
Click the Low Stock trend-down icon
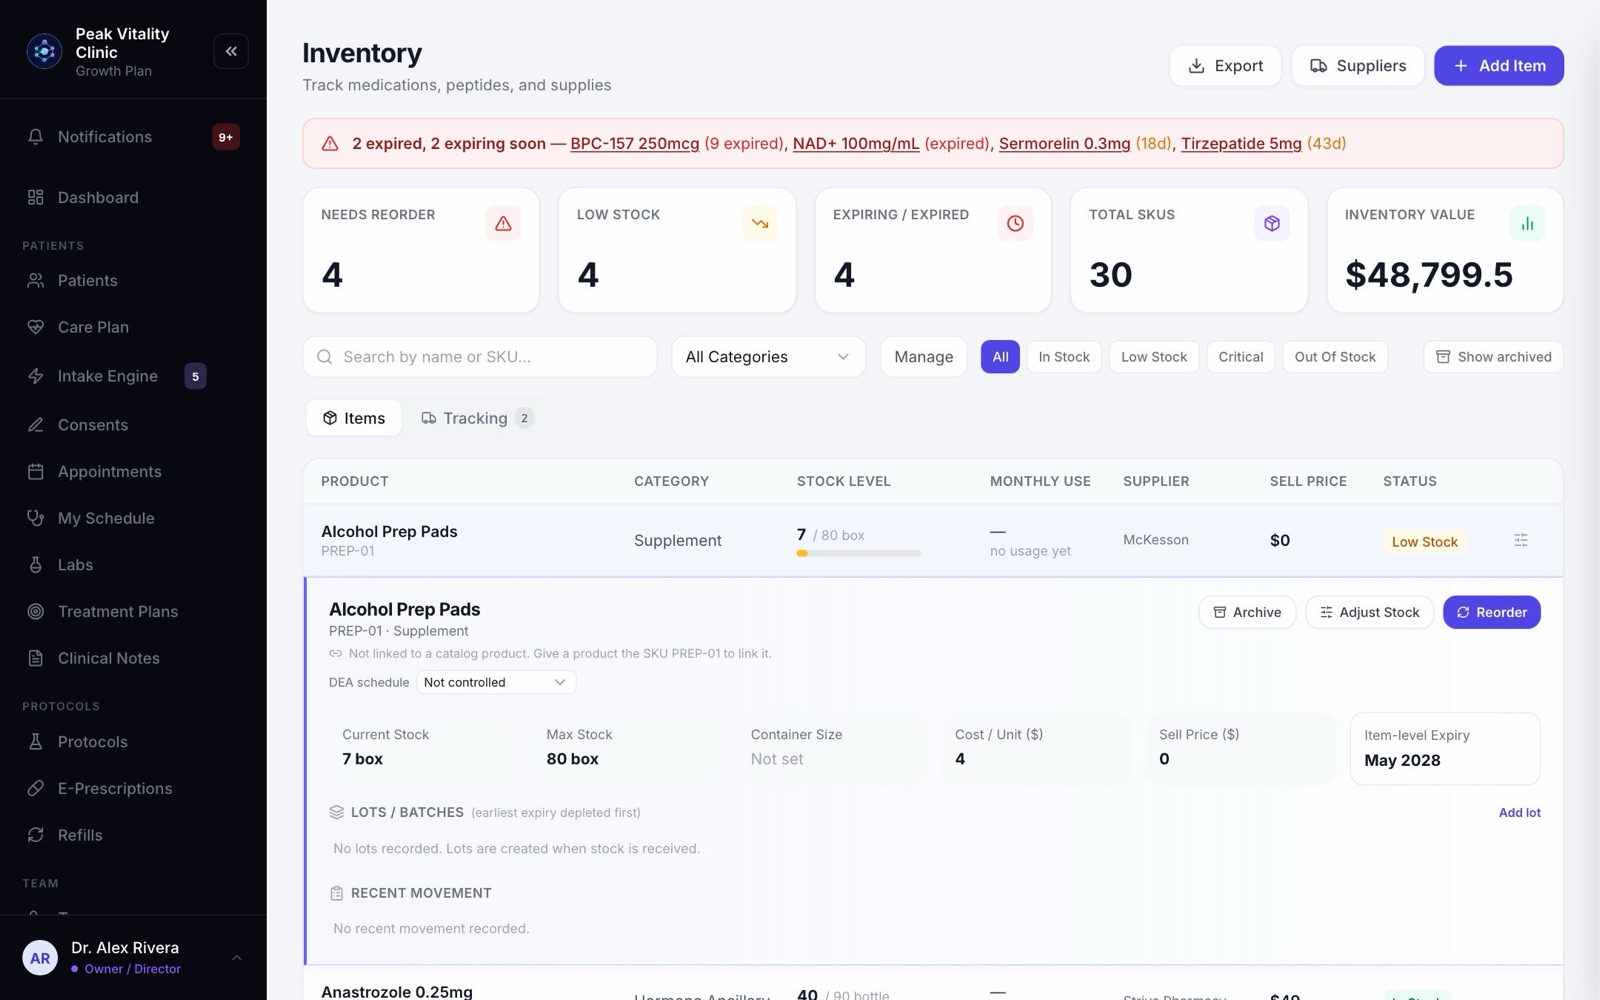coord(759,223)
